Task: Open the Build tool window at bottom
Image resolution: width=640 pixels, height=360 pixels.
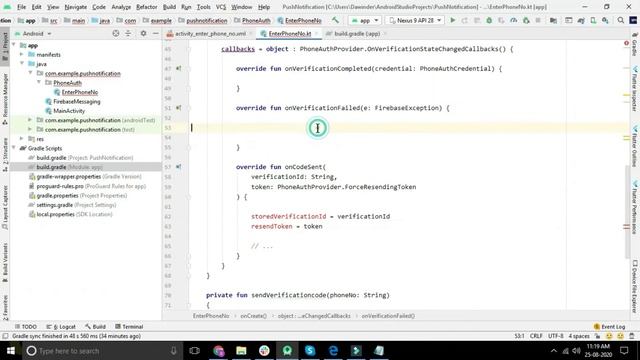Action: (x=96, y=327)
